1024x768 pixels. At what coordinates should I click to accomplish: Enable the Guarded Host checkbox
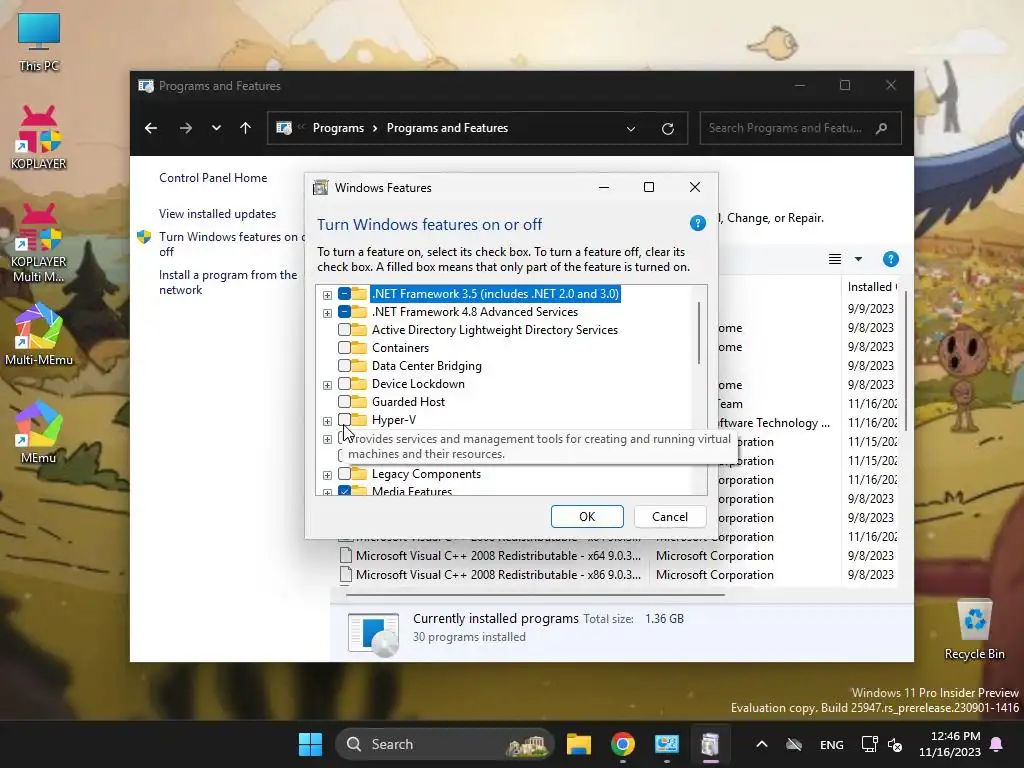344,402
